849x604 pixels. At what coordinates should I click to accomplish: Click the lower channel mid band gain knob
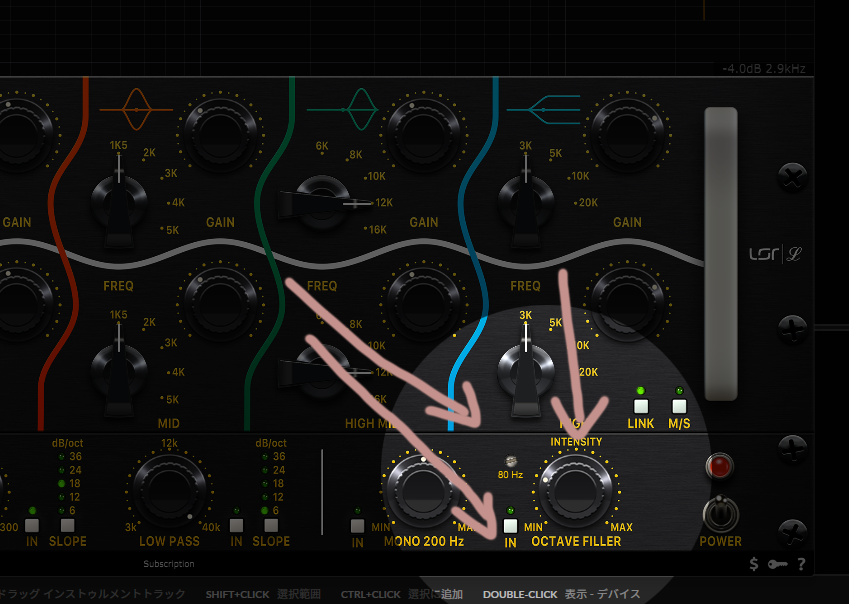click(x=220, y=303)
